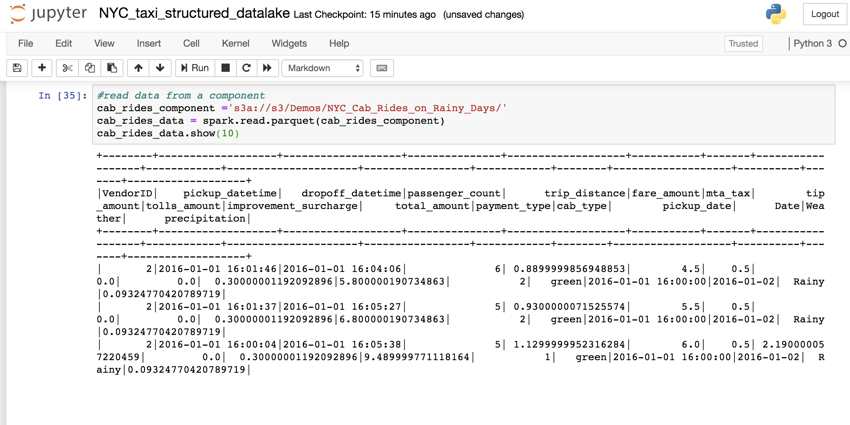Cut selected cells with the scissors icon
The height and width of the screenshot is (425, 850).
coord(67,68)
